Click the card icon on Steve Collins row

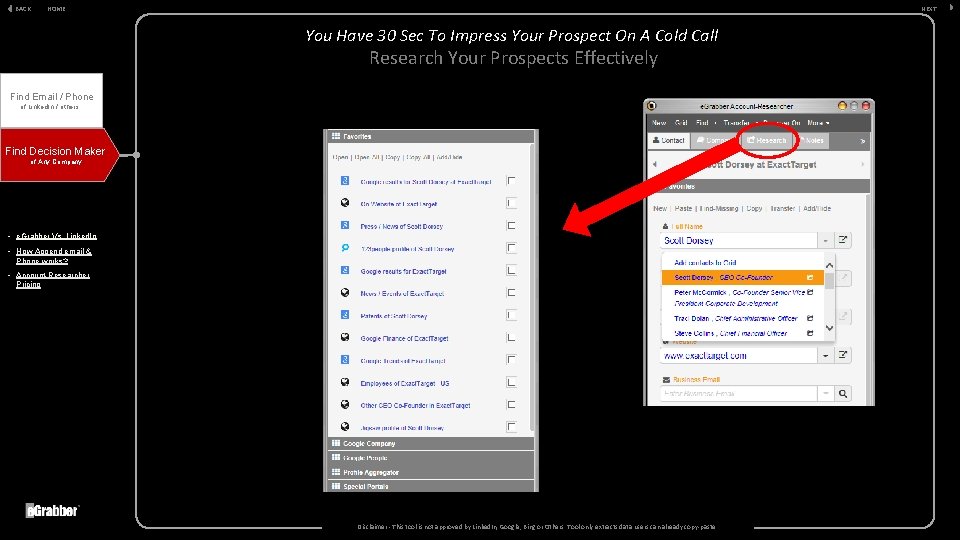point(810,333)
